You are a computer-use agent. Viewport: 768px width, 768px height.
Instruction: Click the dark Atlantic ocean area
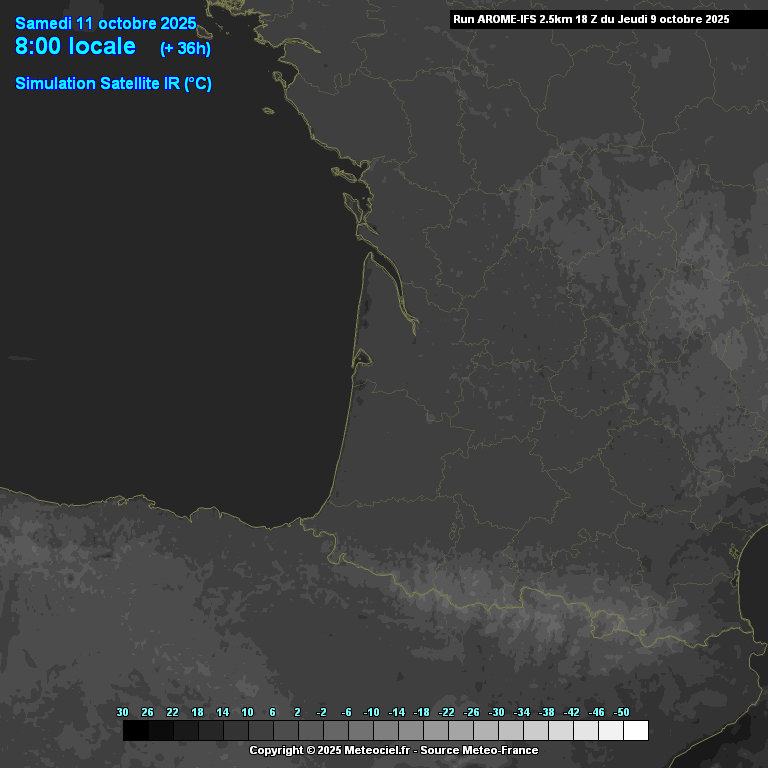[x=150, y=300]
